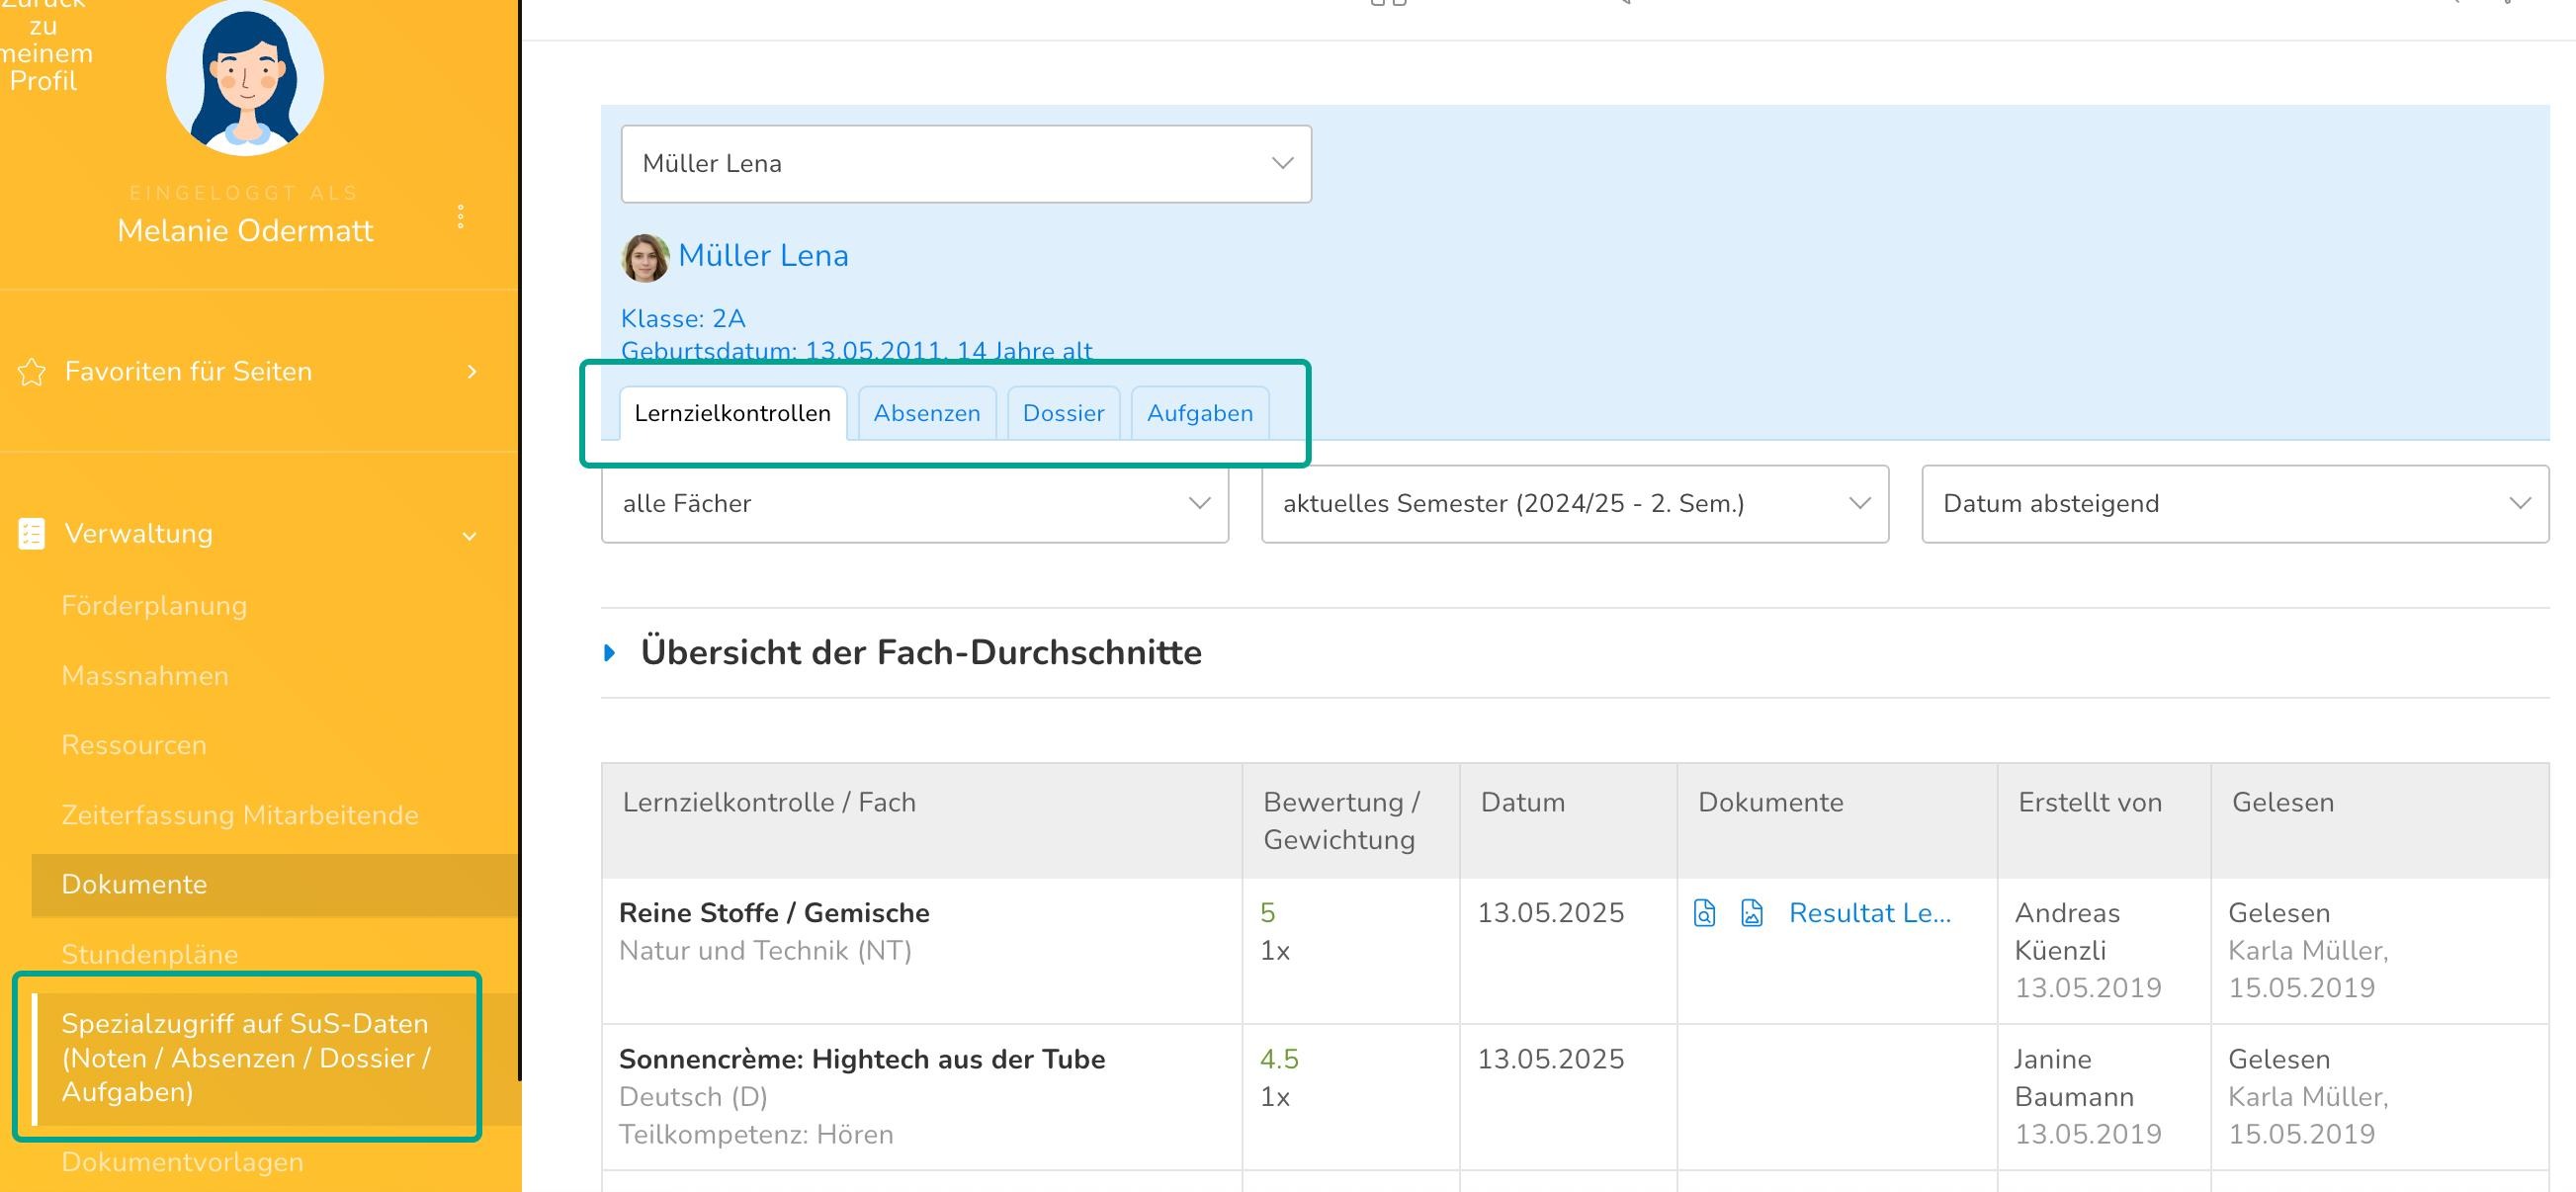Viewport: 2576px width, 1192px height.
Task: Open the Aufgaben tab
Action: (x=1199, y=413)
